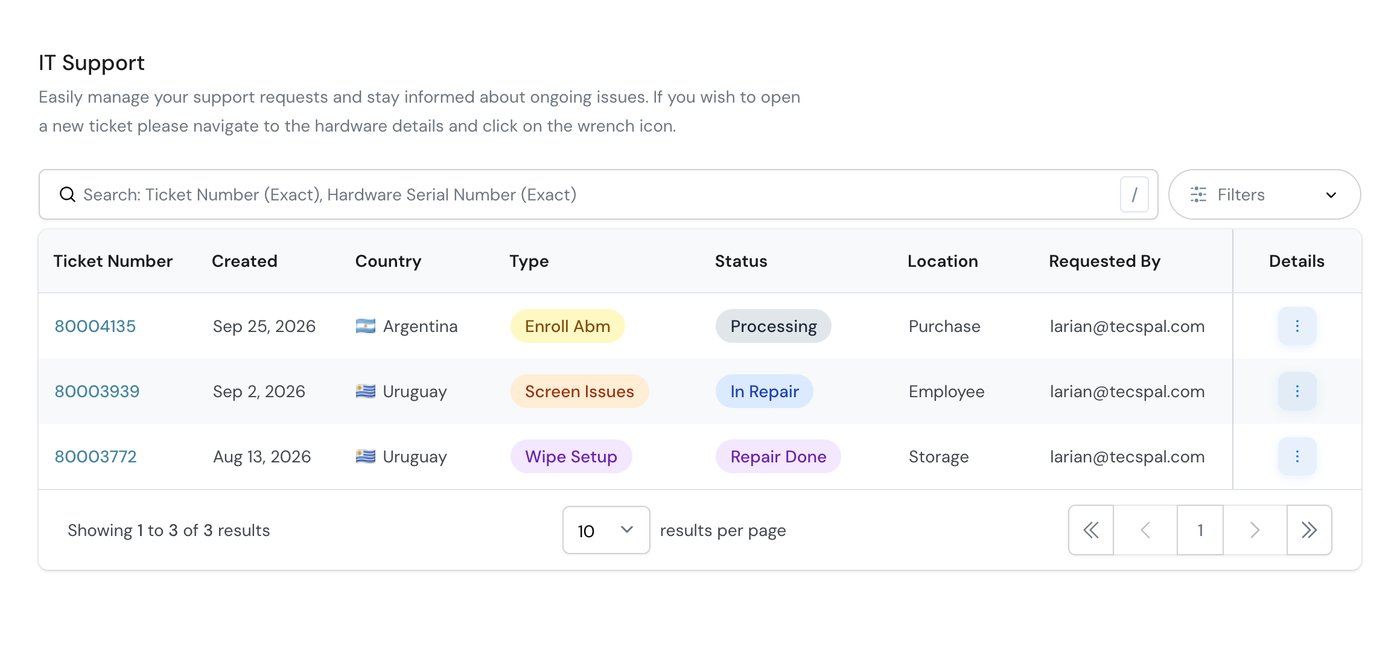Jump to the first results page
This screenshot has width=1400, height=664.
click(1091, 530)
